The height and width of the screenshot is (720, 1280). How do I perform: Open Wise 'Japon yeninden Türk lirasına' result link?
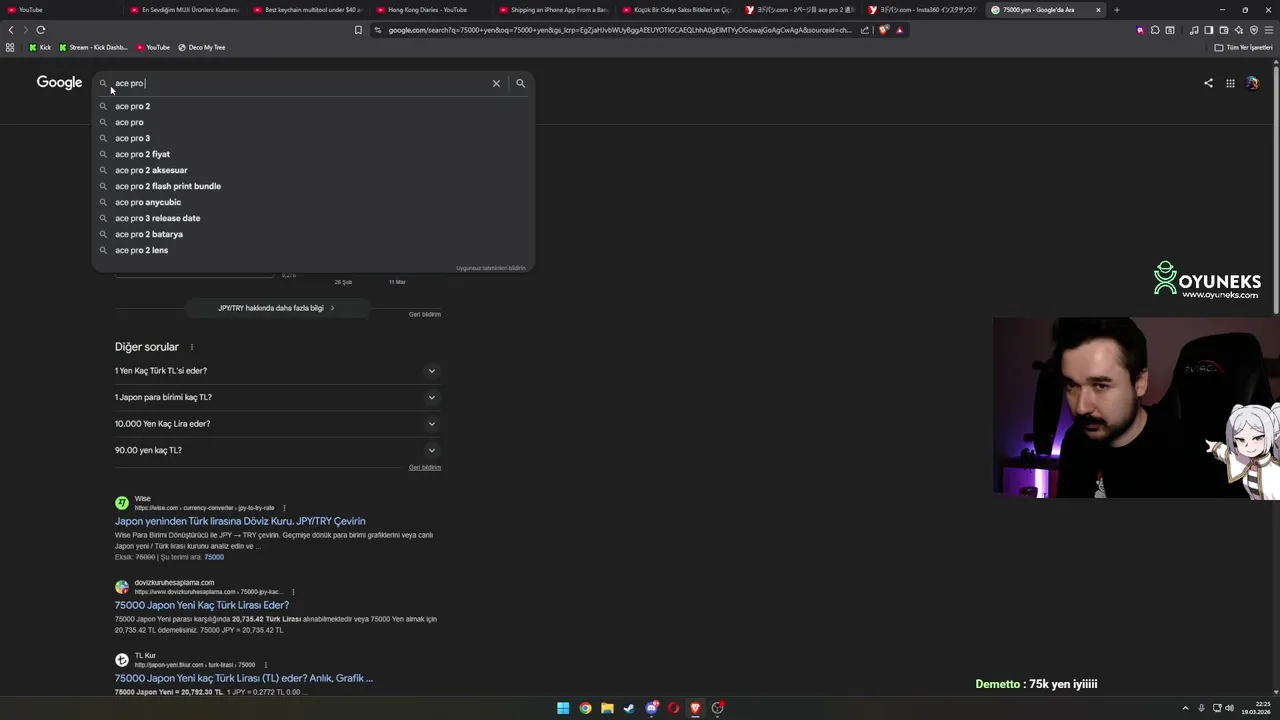pyautogui.click(x=240, y=521)
